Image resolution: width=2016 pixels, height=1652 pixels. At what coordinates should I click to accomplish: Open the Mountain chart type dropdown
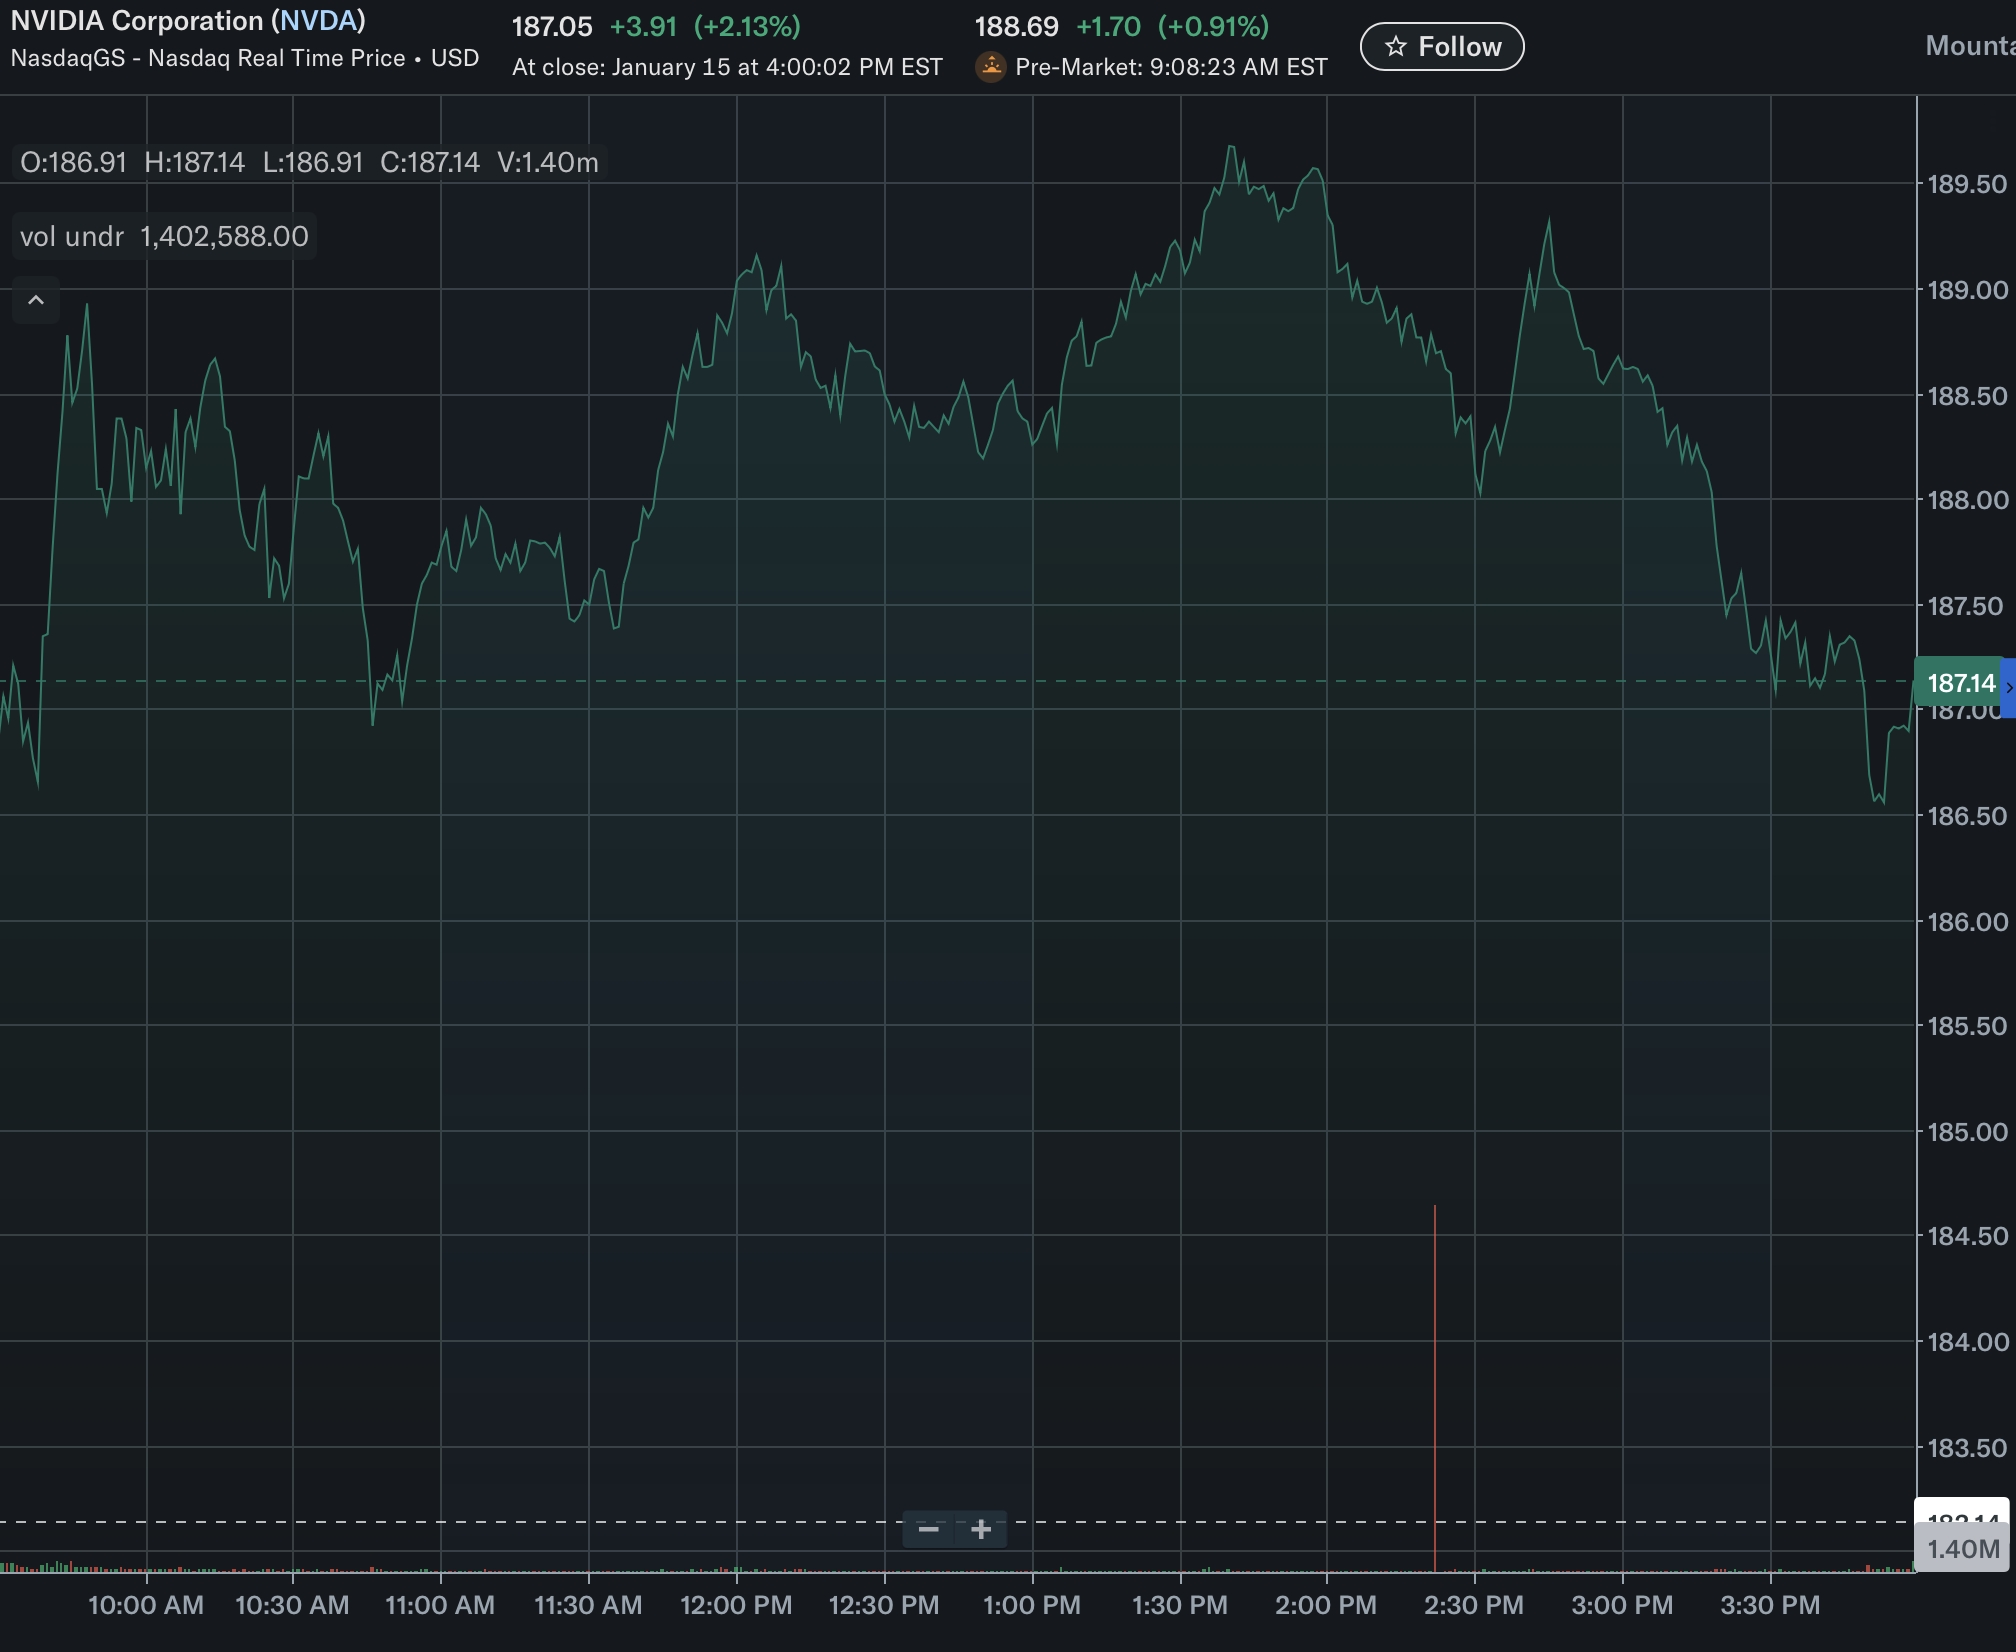(1968, 46)
